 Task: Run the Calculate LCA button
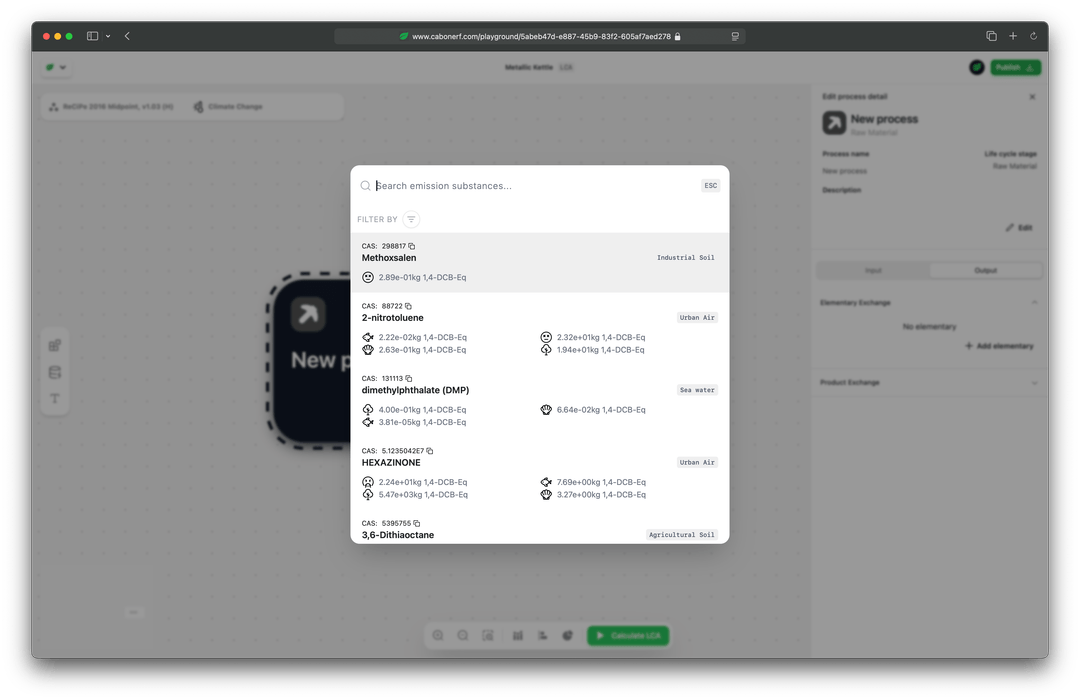click(x=627, y=635)
